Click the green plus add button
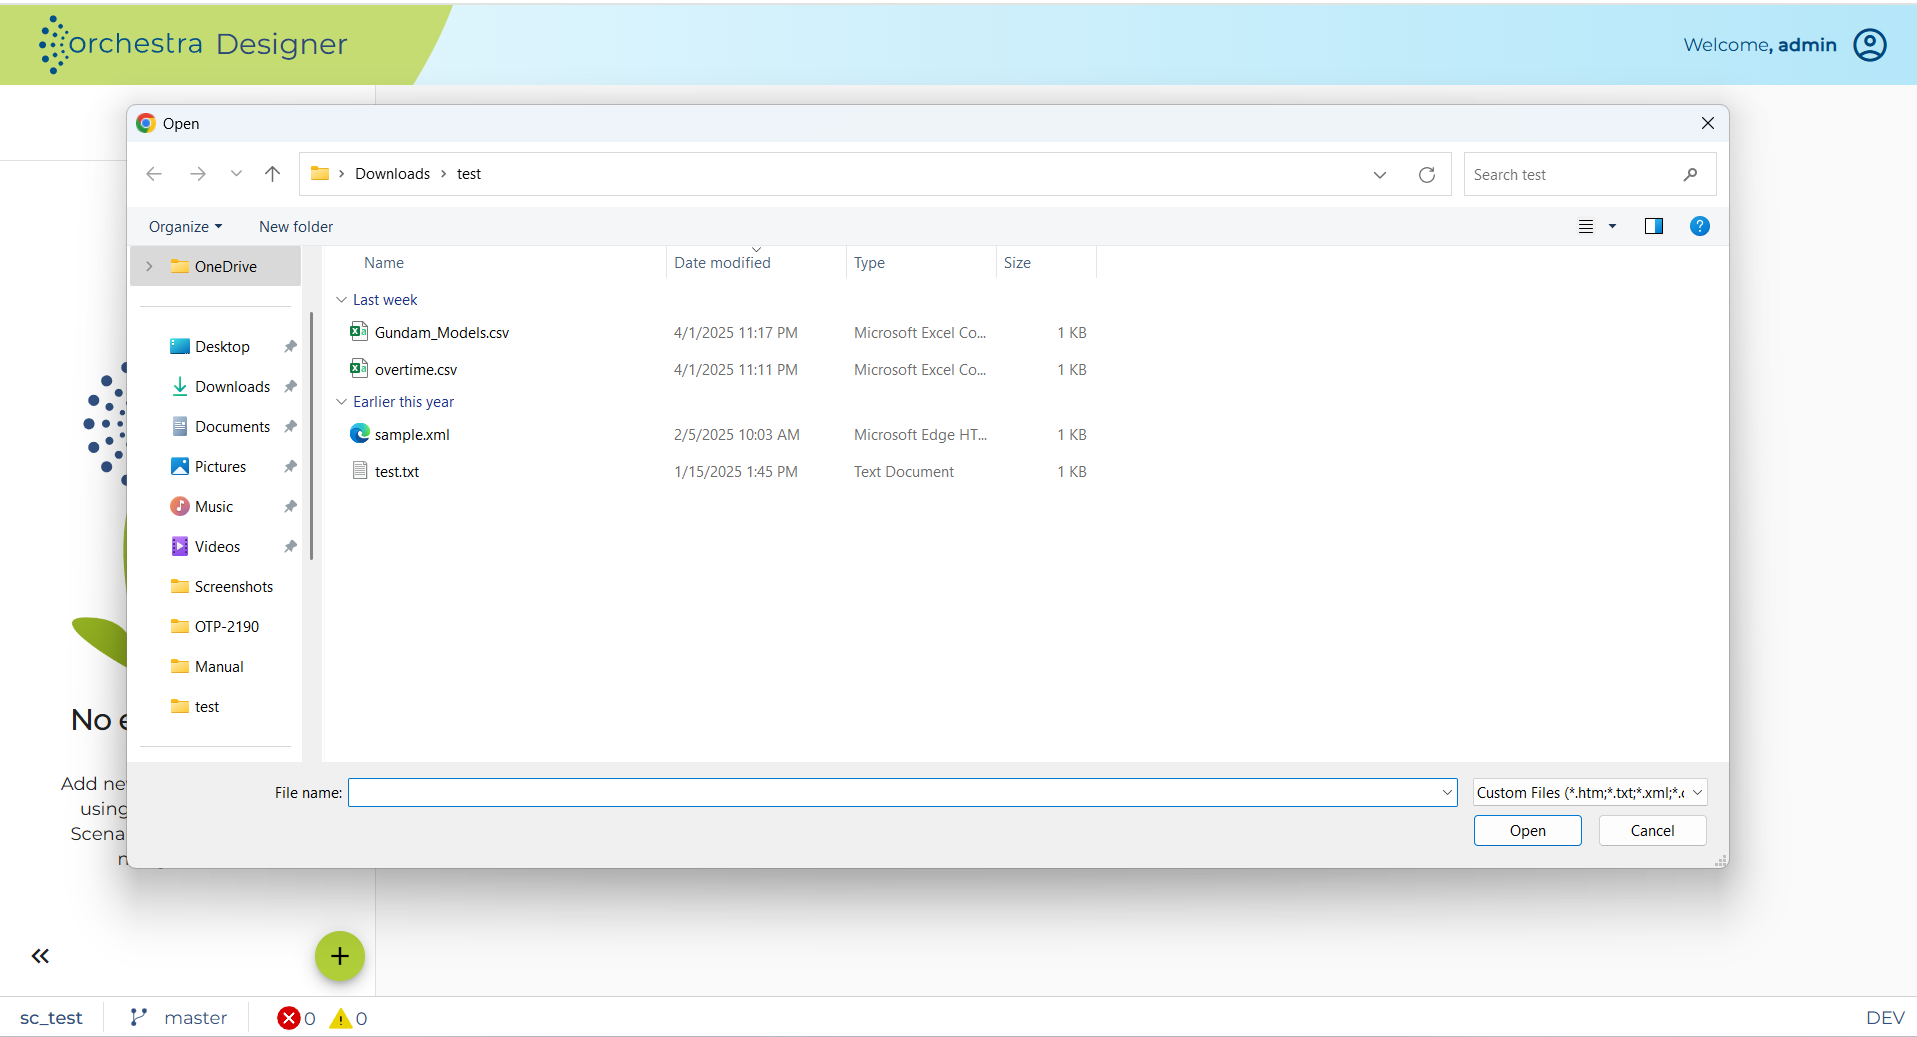This screenshot has width=1917, height=1037. pyautogui.click(x=340, y=956)
